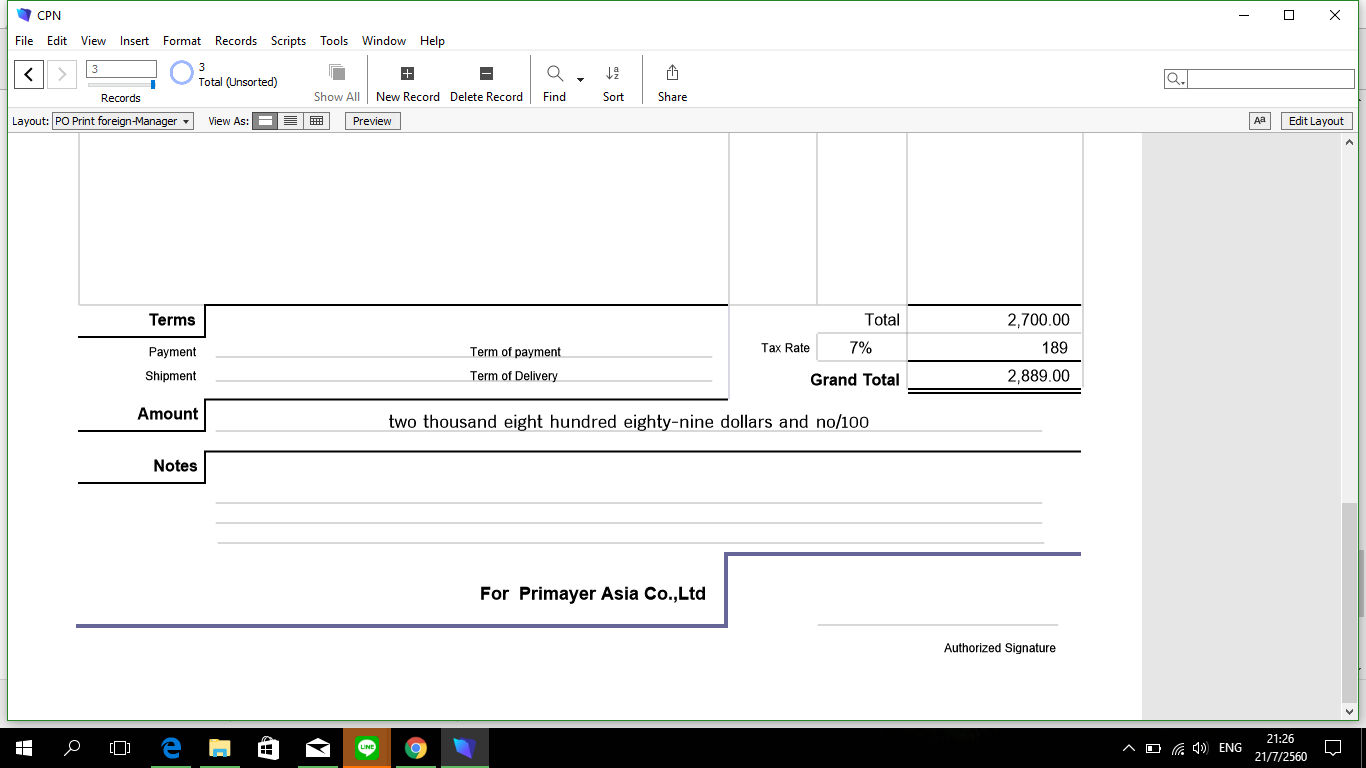Open the Scripts menu
Screen dimensions: 1366x768
pyautogui.click(x=288, y=41)
